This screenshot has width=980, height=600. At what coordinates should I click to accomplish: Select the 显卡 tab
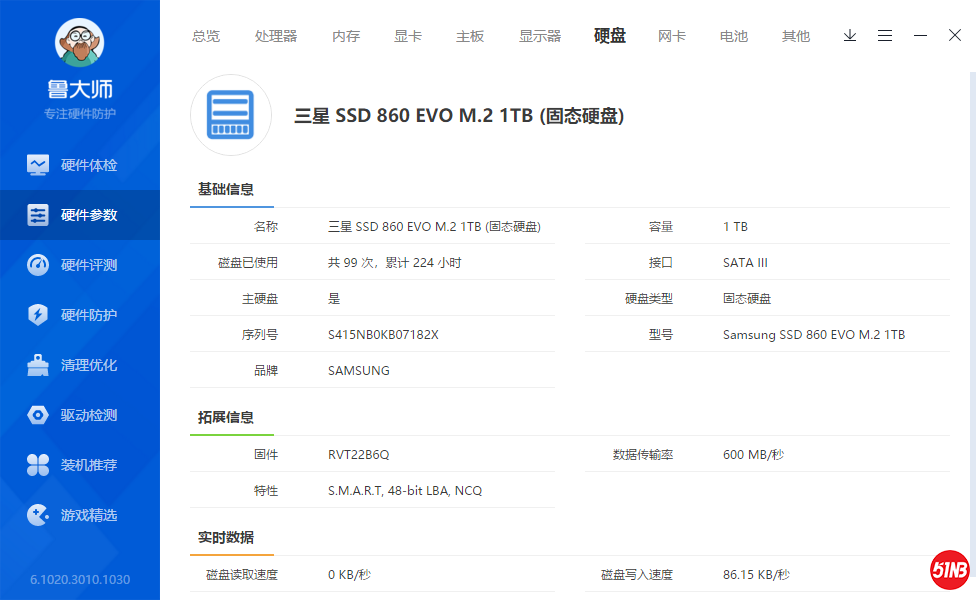(408, 36)
